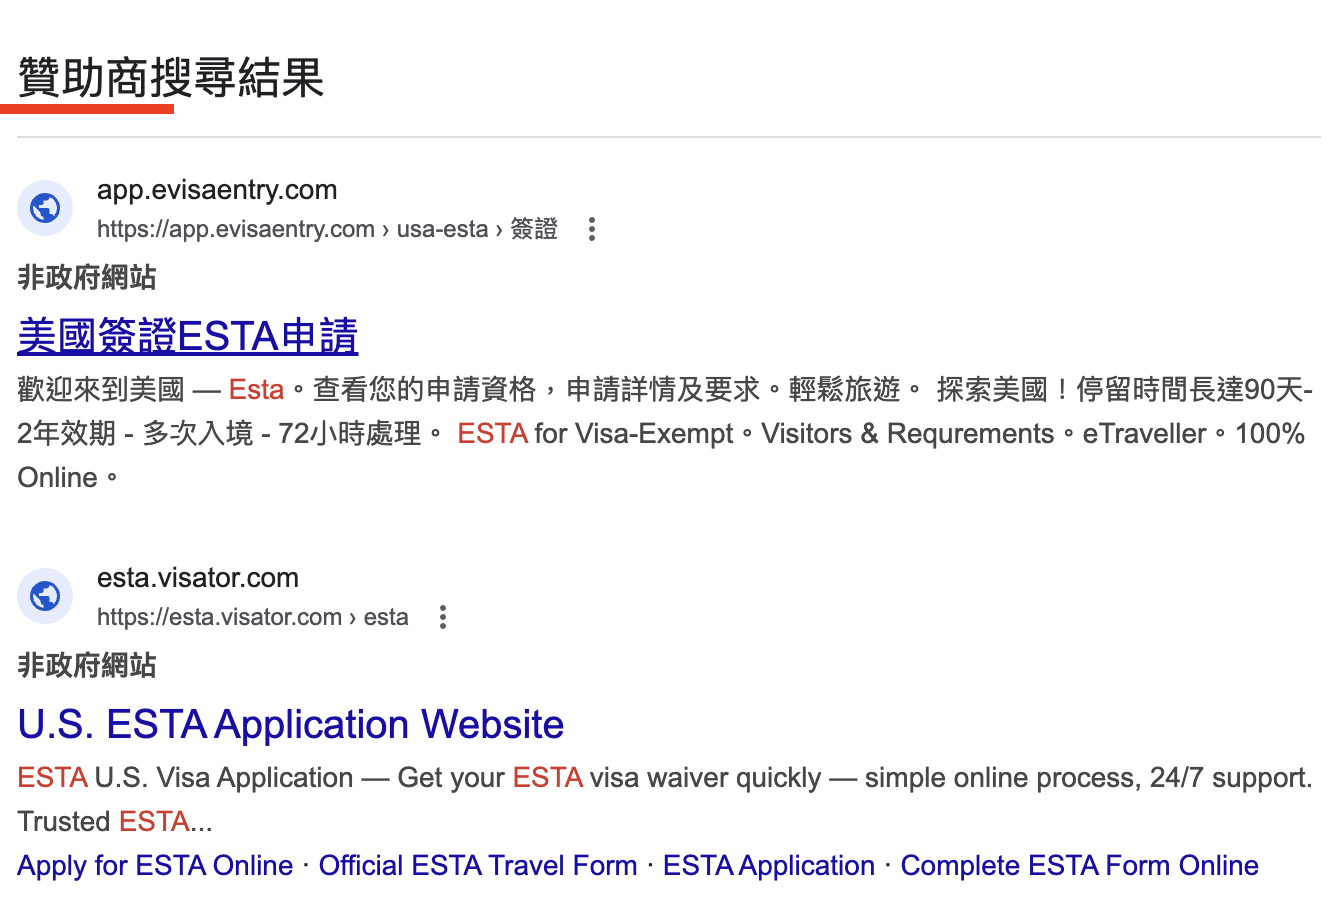The image size is (1328, 904).
Task: Click the 贊助商搜尋結果 heading
Action: [x=171, y=78]
